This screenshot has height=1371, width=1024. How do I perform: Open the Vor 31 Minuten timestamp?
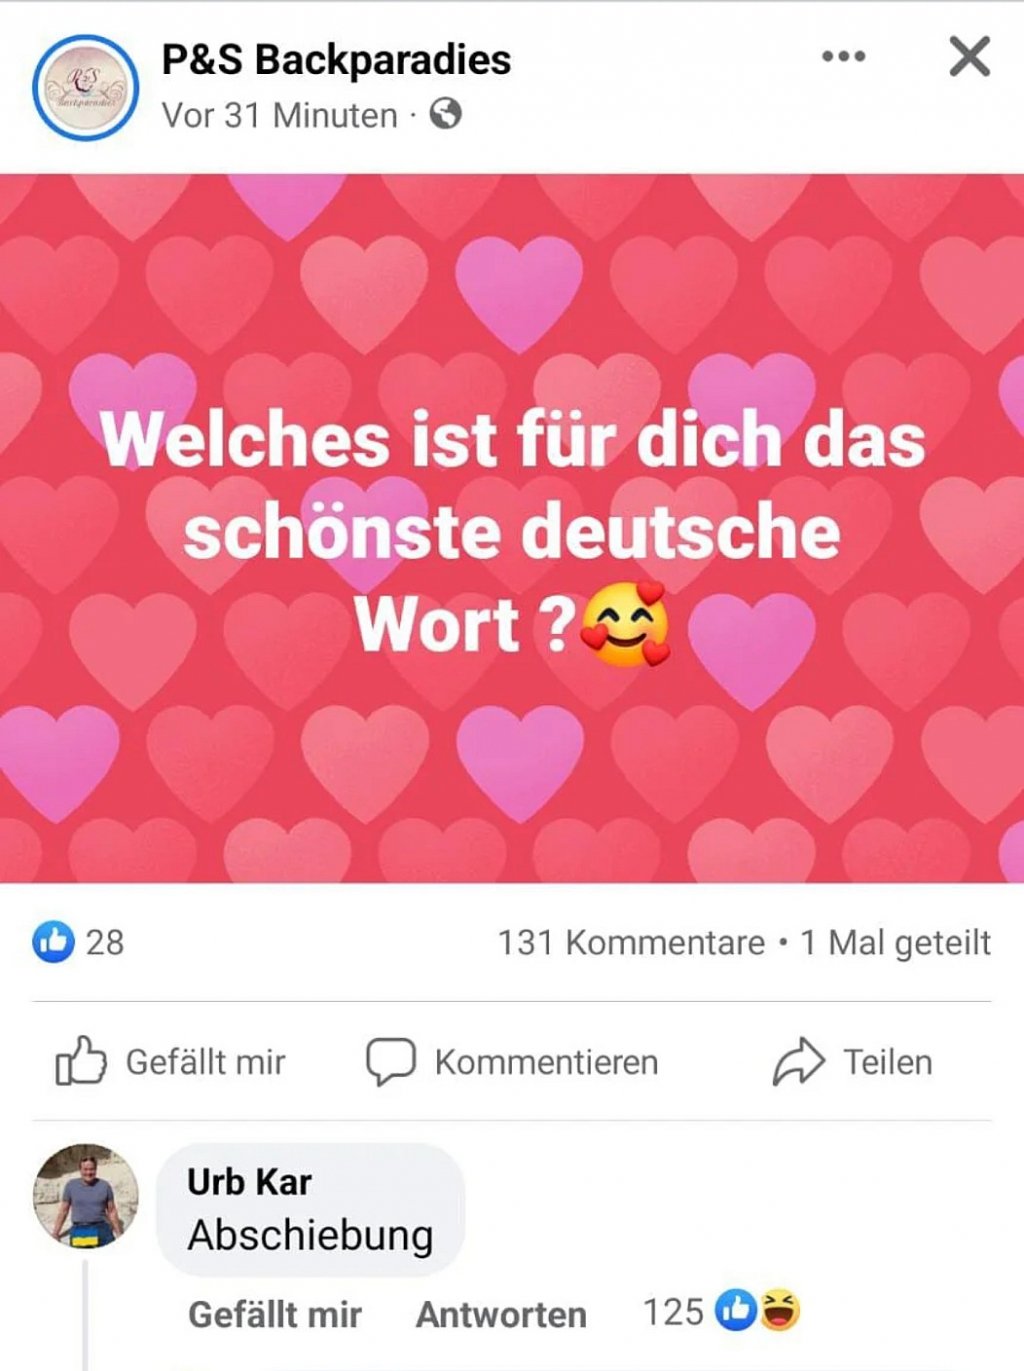tap(280, 115)
